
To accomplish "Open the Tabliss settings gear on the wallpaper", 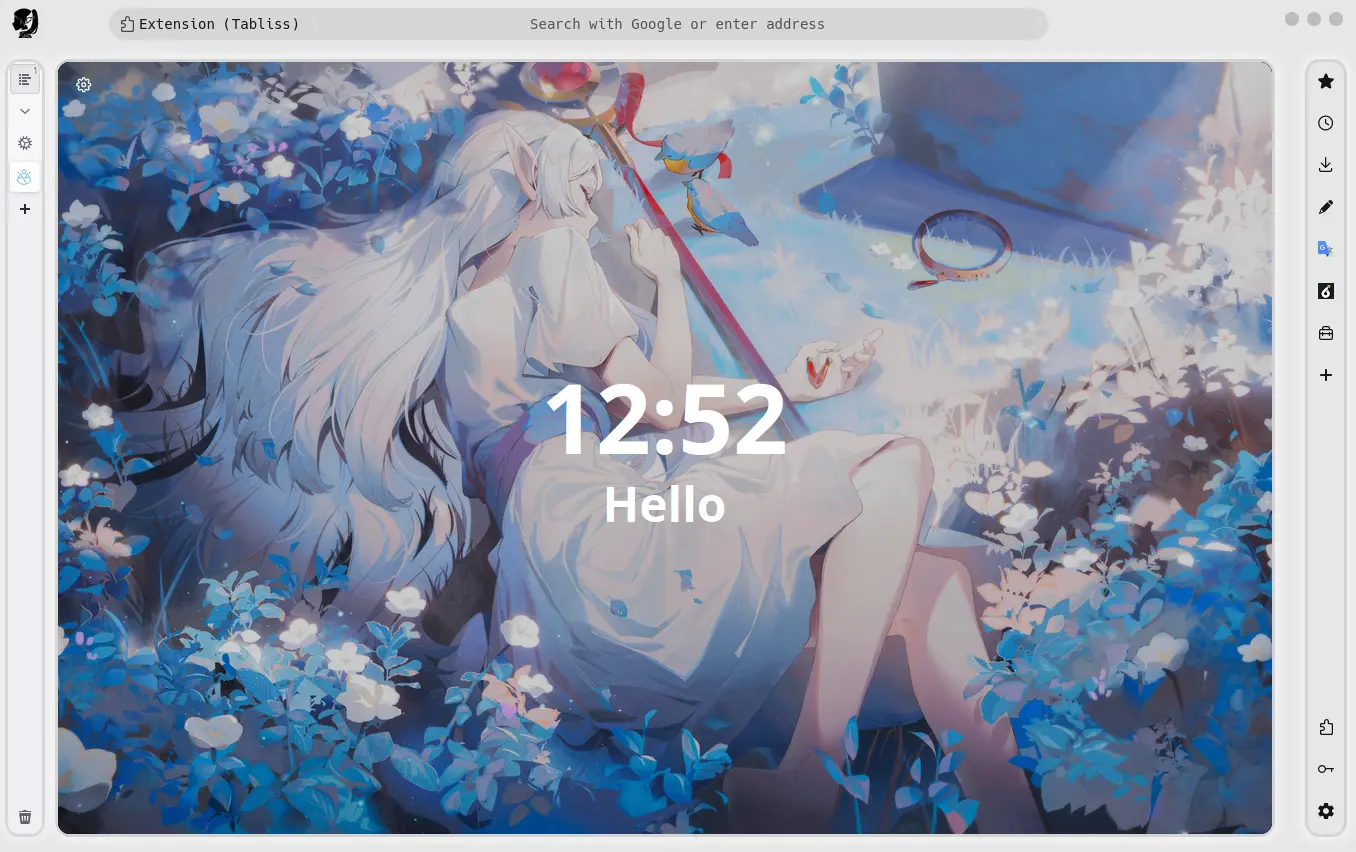I will click(83, 85).
